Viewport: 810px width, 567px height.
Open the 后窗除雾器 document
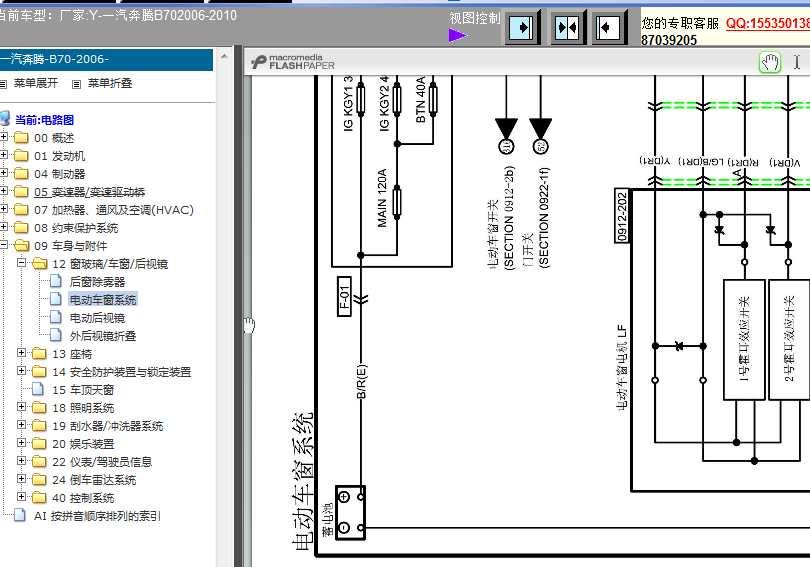[97, 282]
